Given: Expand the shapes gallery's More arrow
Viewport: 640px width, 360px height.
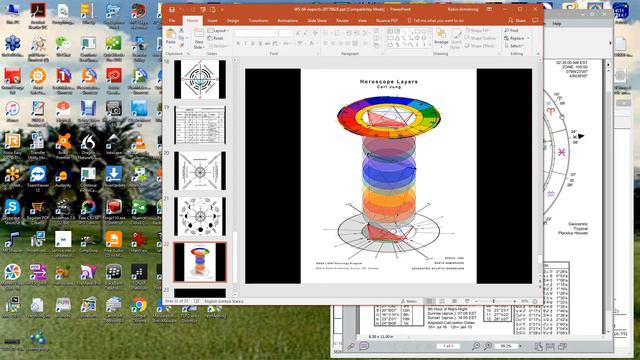Looking at the screenshot, I should (x=430, y=45).
